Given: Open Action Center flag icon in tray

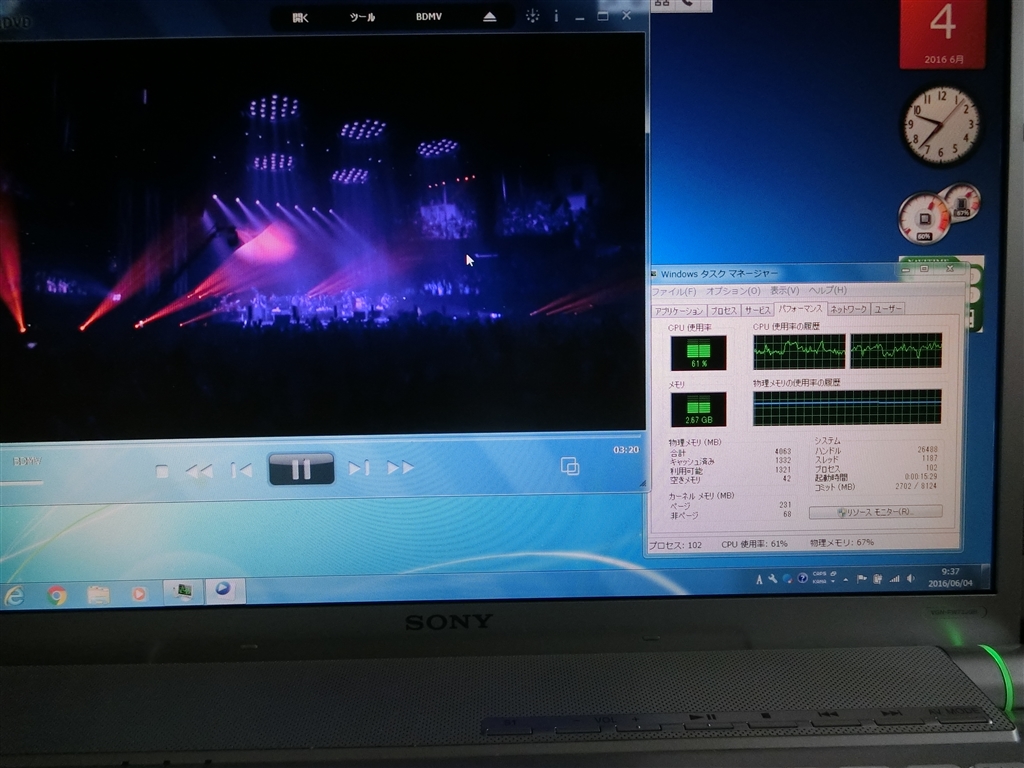Looking at the screenshot, I should tap(861, 579).
